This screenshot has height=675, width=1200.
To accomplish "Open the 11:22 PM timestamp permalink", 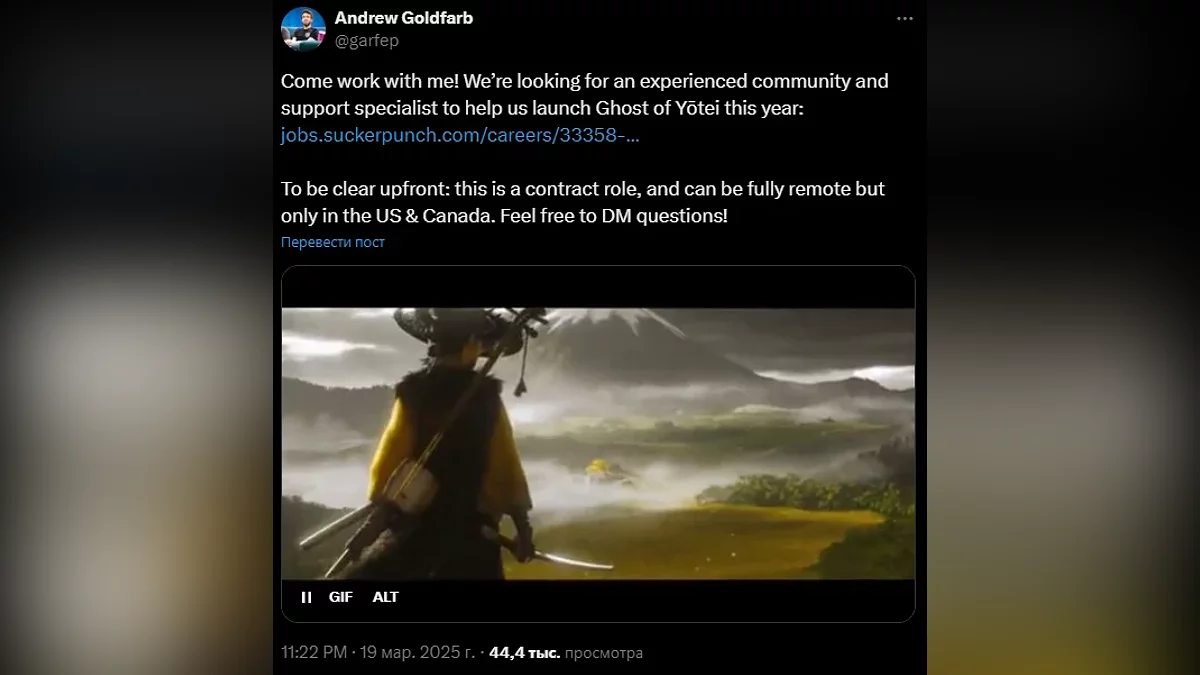I will (314, 653).
